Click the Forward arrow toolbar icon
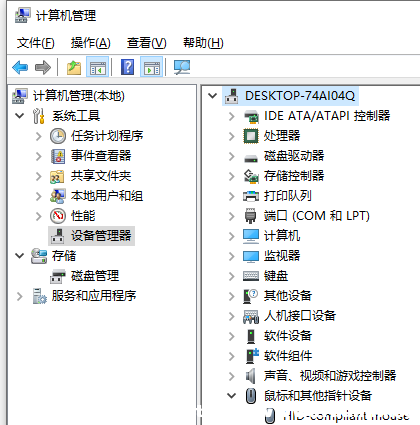The height and width of the screenshot is (425, 420). tap(43, 67)
